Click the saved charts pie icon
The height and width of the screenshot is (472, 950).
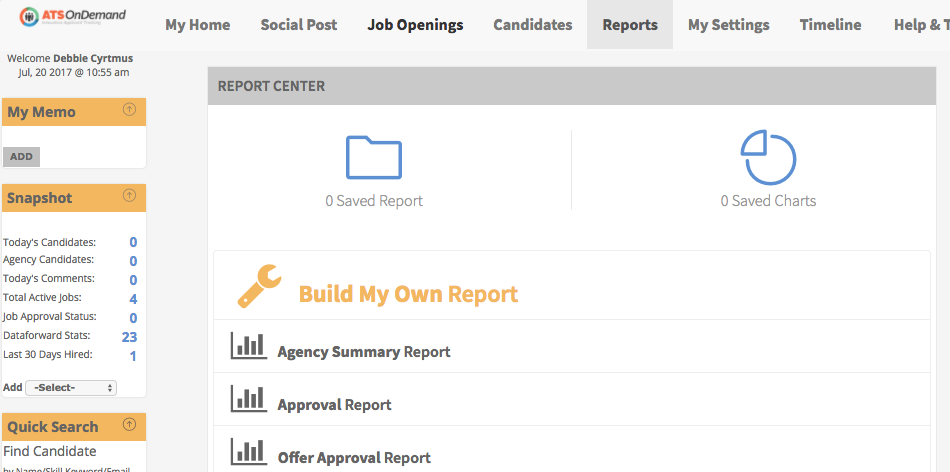768,157
